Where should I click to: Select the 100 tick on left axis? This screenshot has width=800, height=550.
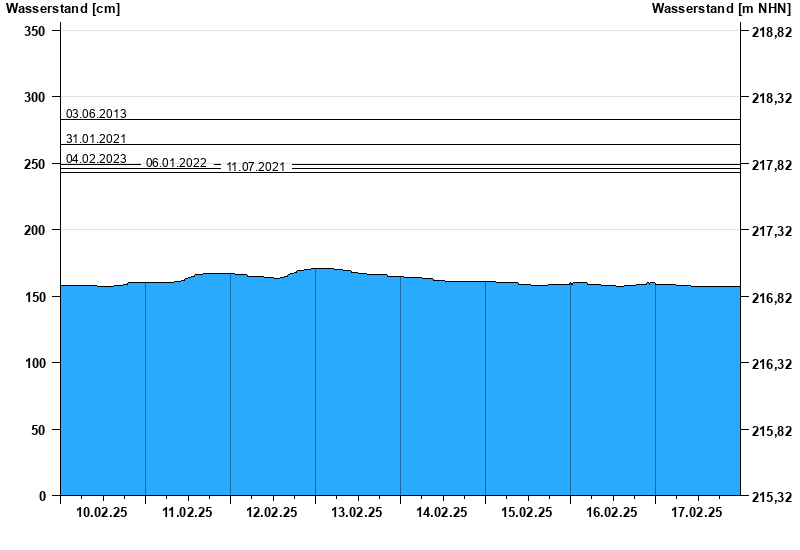(x=35, y=363)
